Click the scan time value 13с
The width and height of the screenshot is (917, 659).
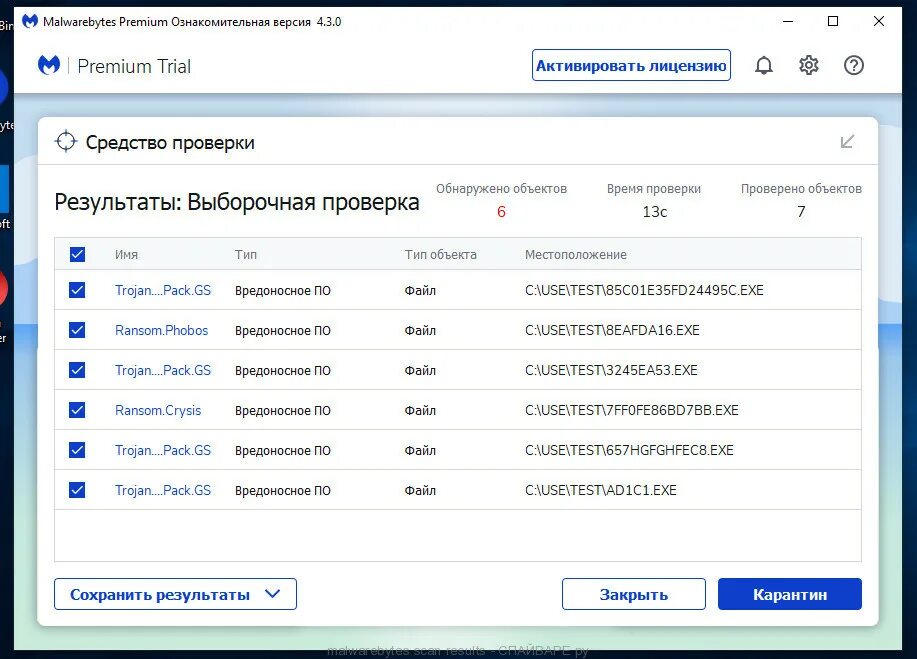pyautogui.click(x=654, y=212)
